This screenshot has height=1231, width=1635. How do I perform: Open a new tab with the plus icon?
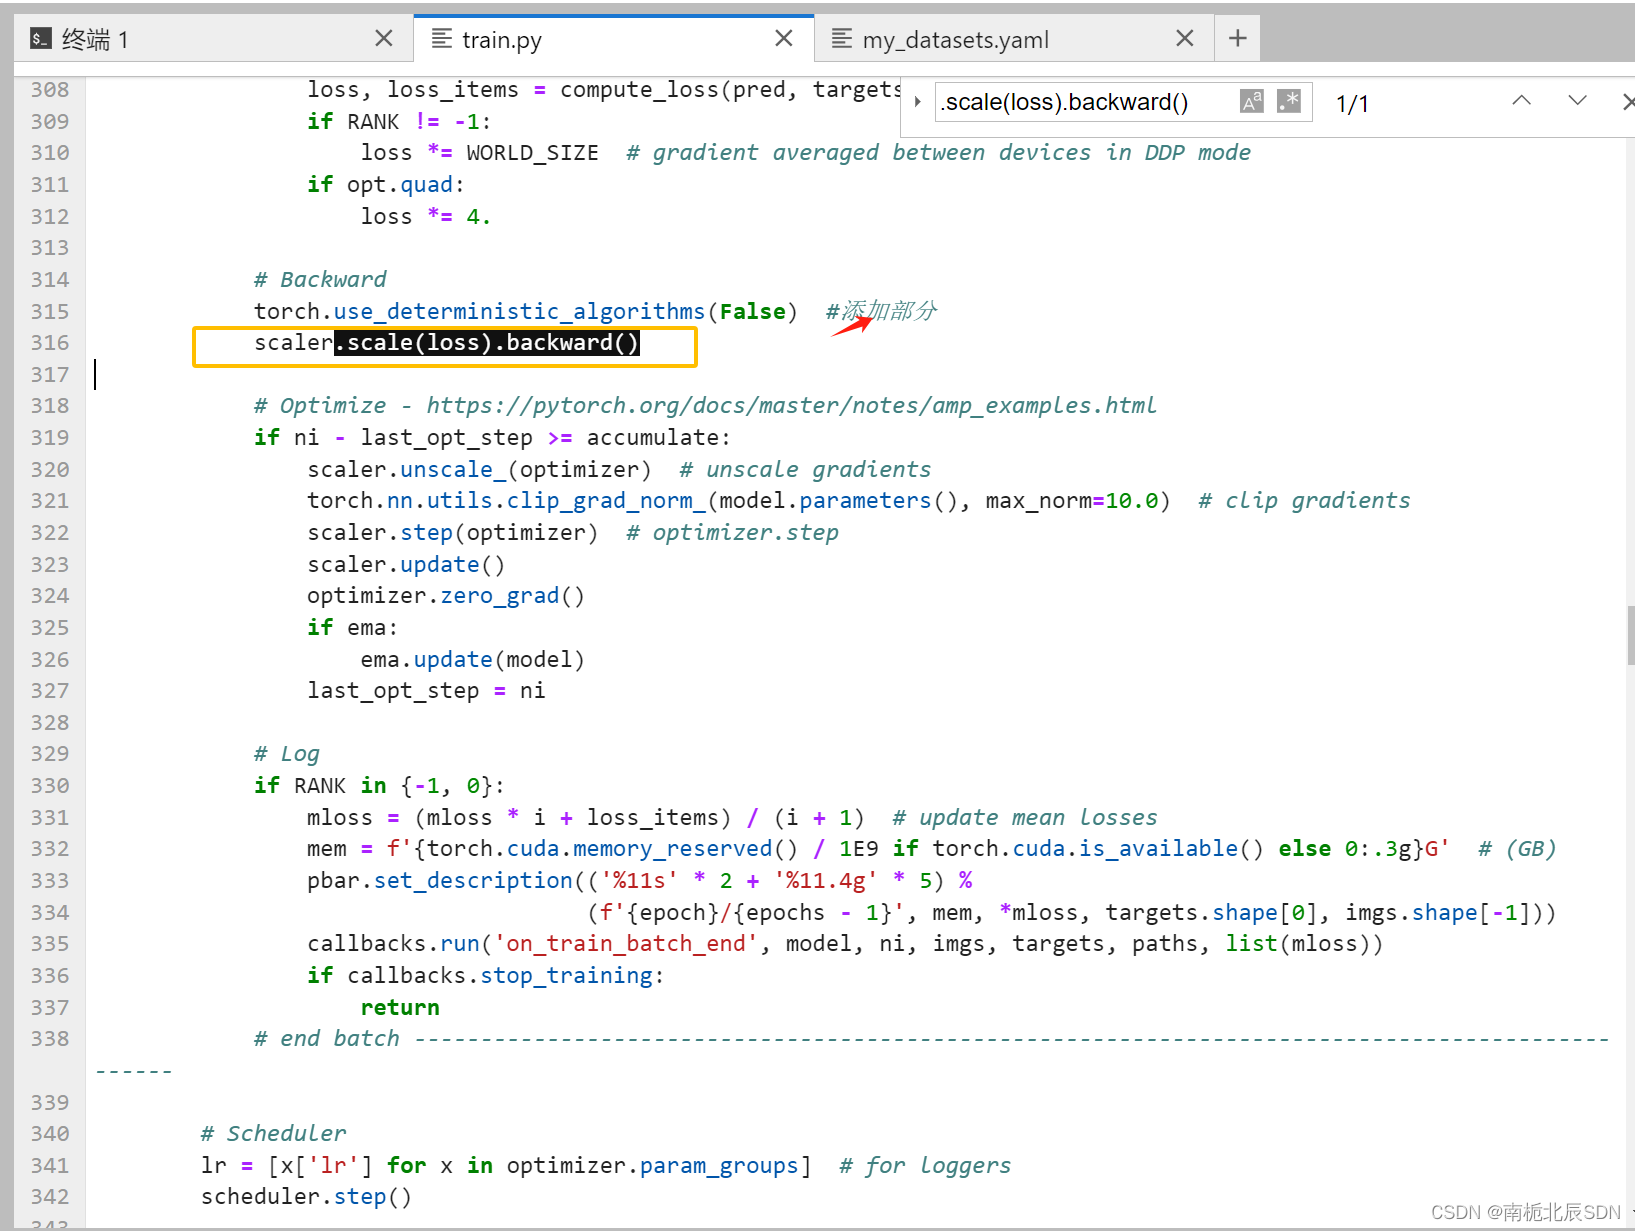click(x=1237, y=37)
